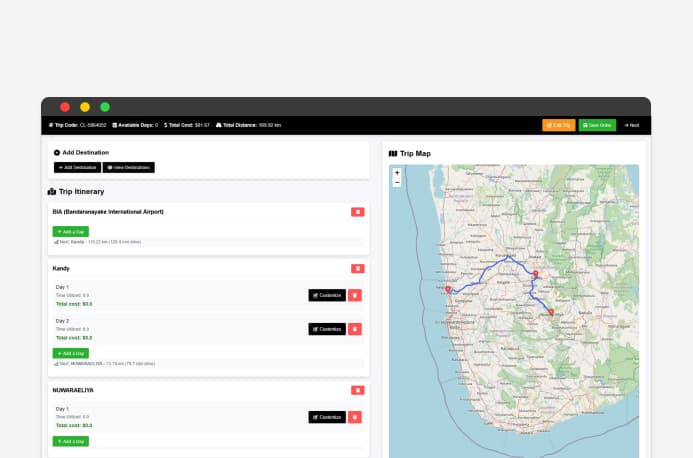Click the southernmost red marker on map

coord(551,312)
